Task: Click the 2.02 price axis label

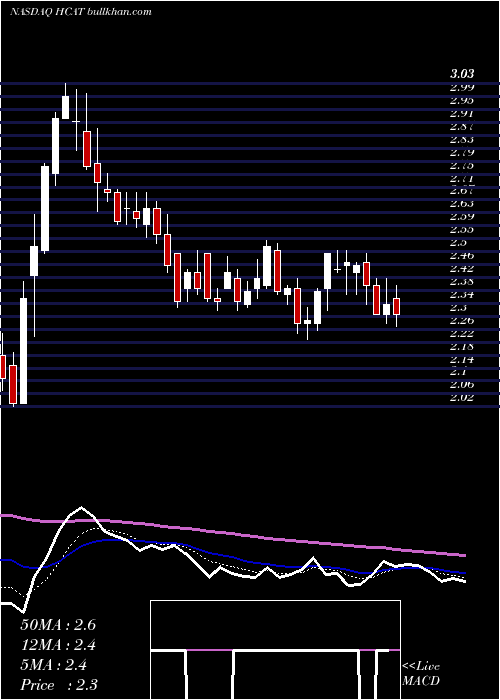Action: click(462, 397)
